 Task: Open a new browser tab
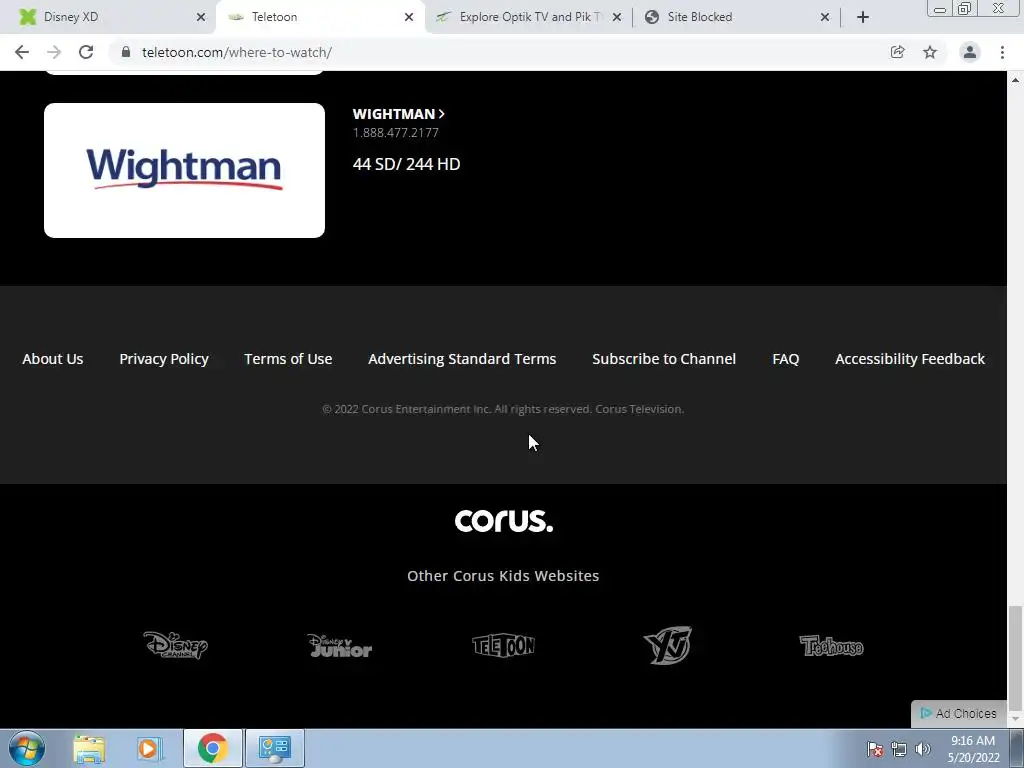(863, 17)
